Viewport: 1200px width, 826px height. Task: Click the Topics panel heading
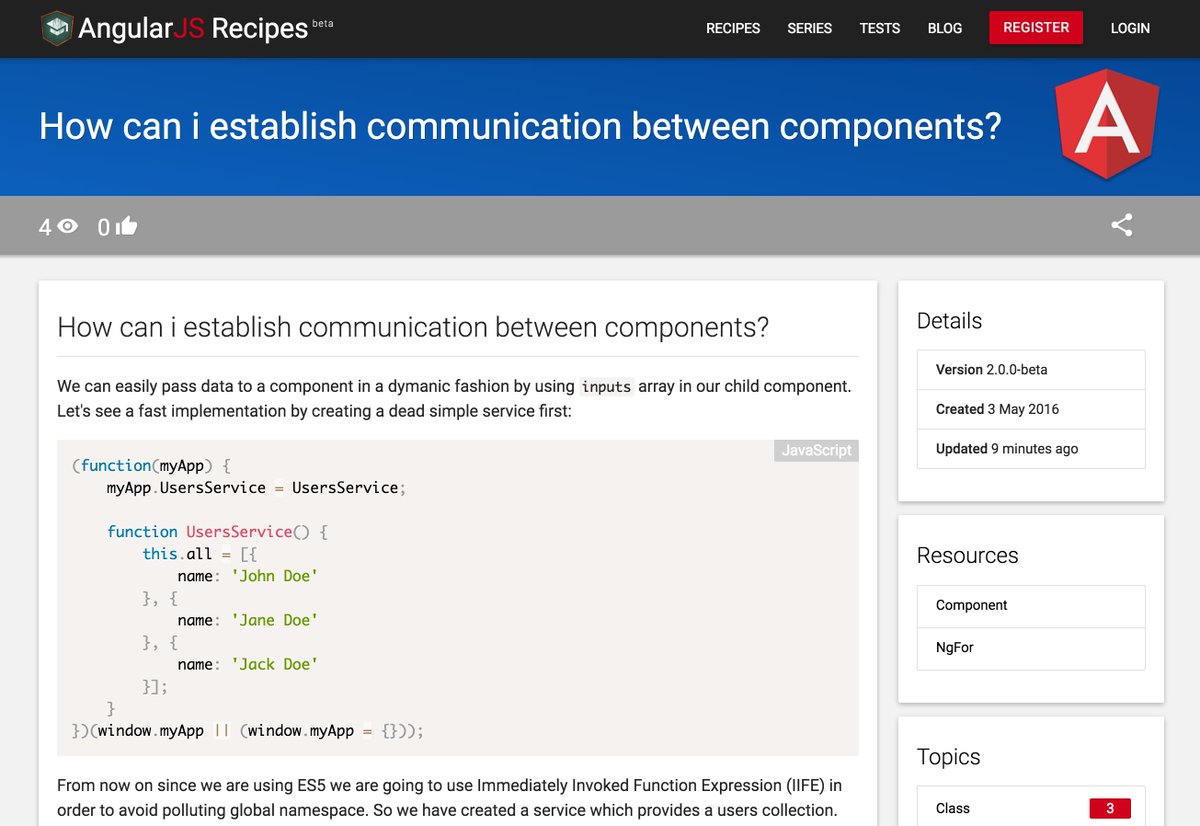tap(948, 757)
